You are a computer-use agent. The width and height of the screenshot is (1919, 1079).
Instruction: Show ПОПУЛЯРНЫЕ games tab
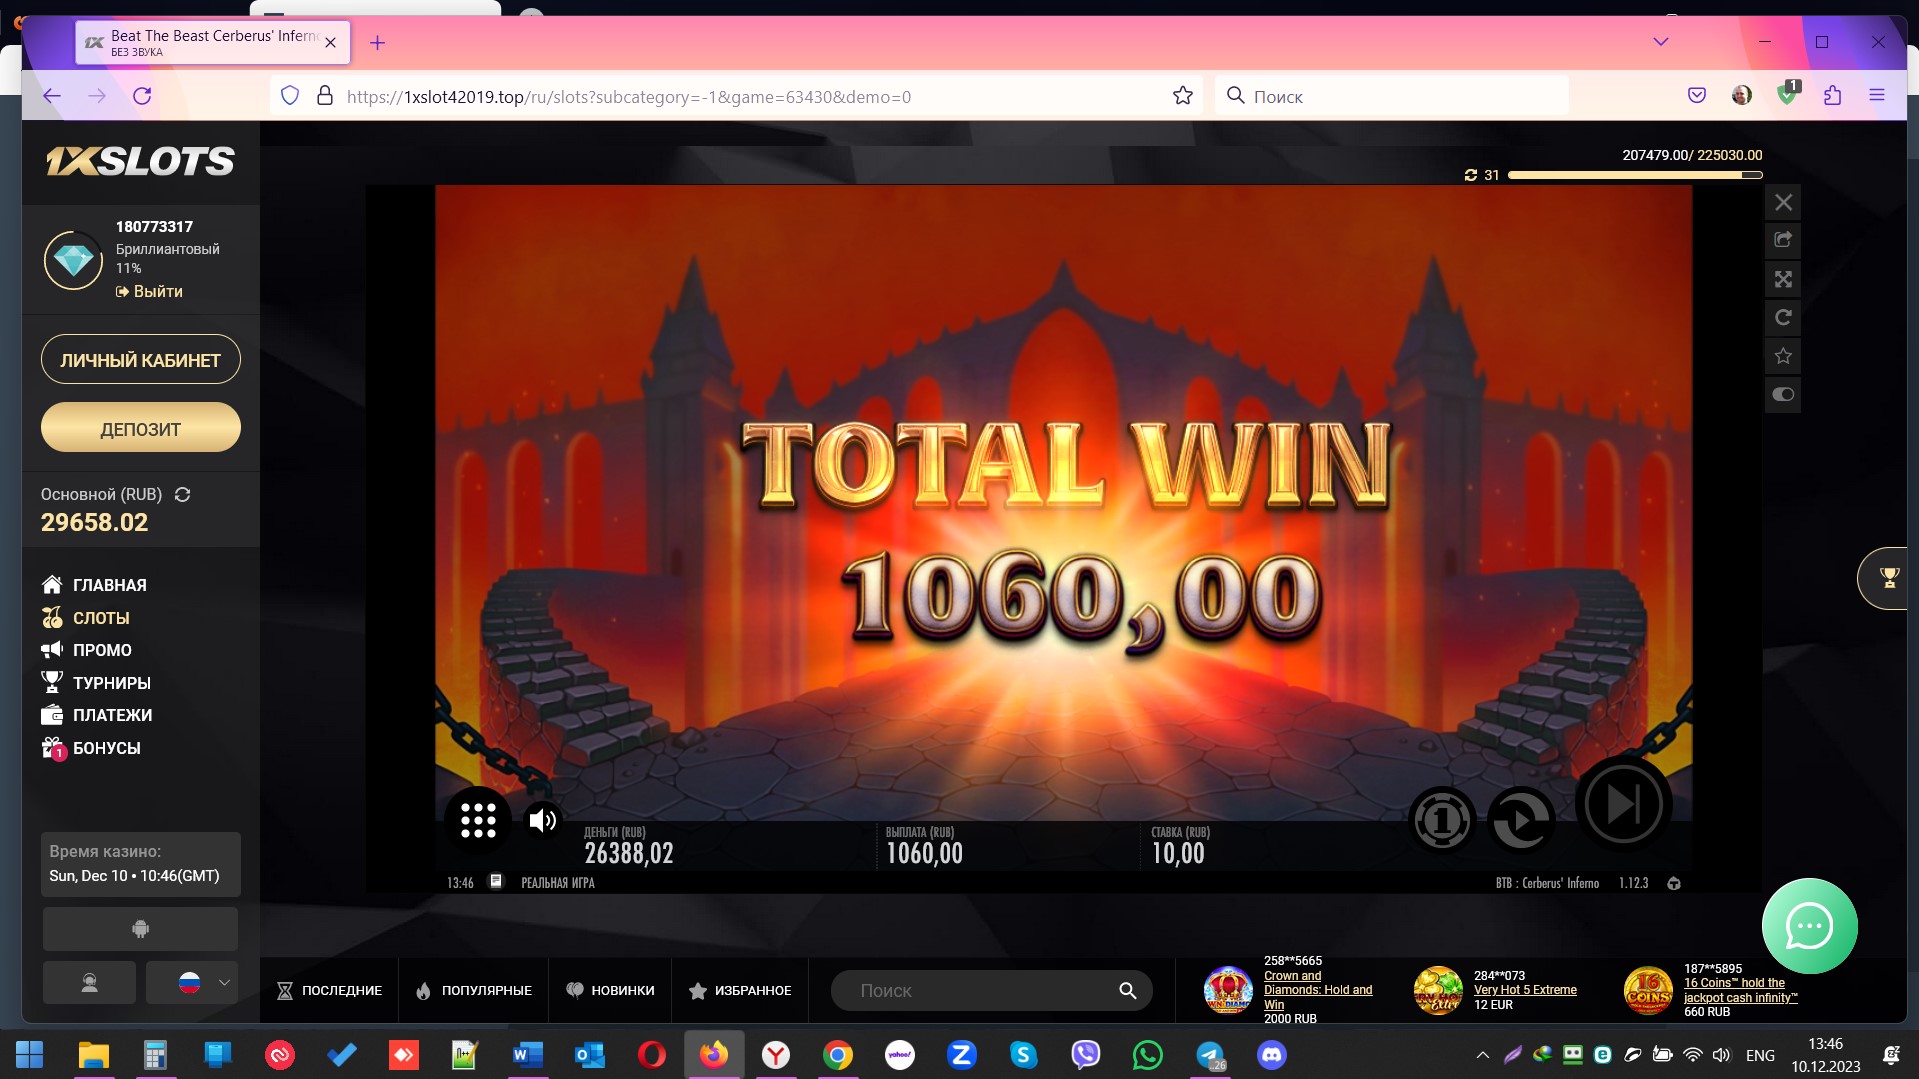pos(473,990)
